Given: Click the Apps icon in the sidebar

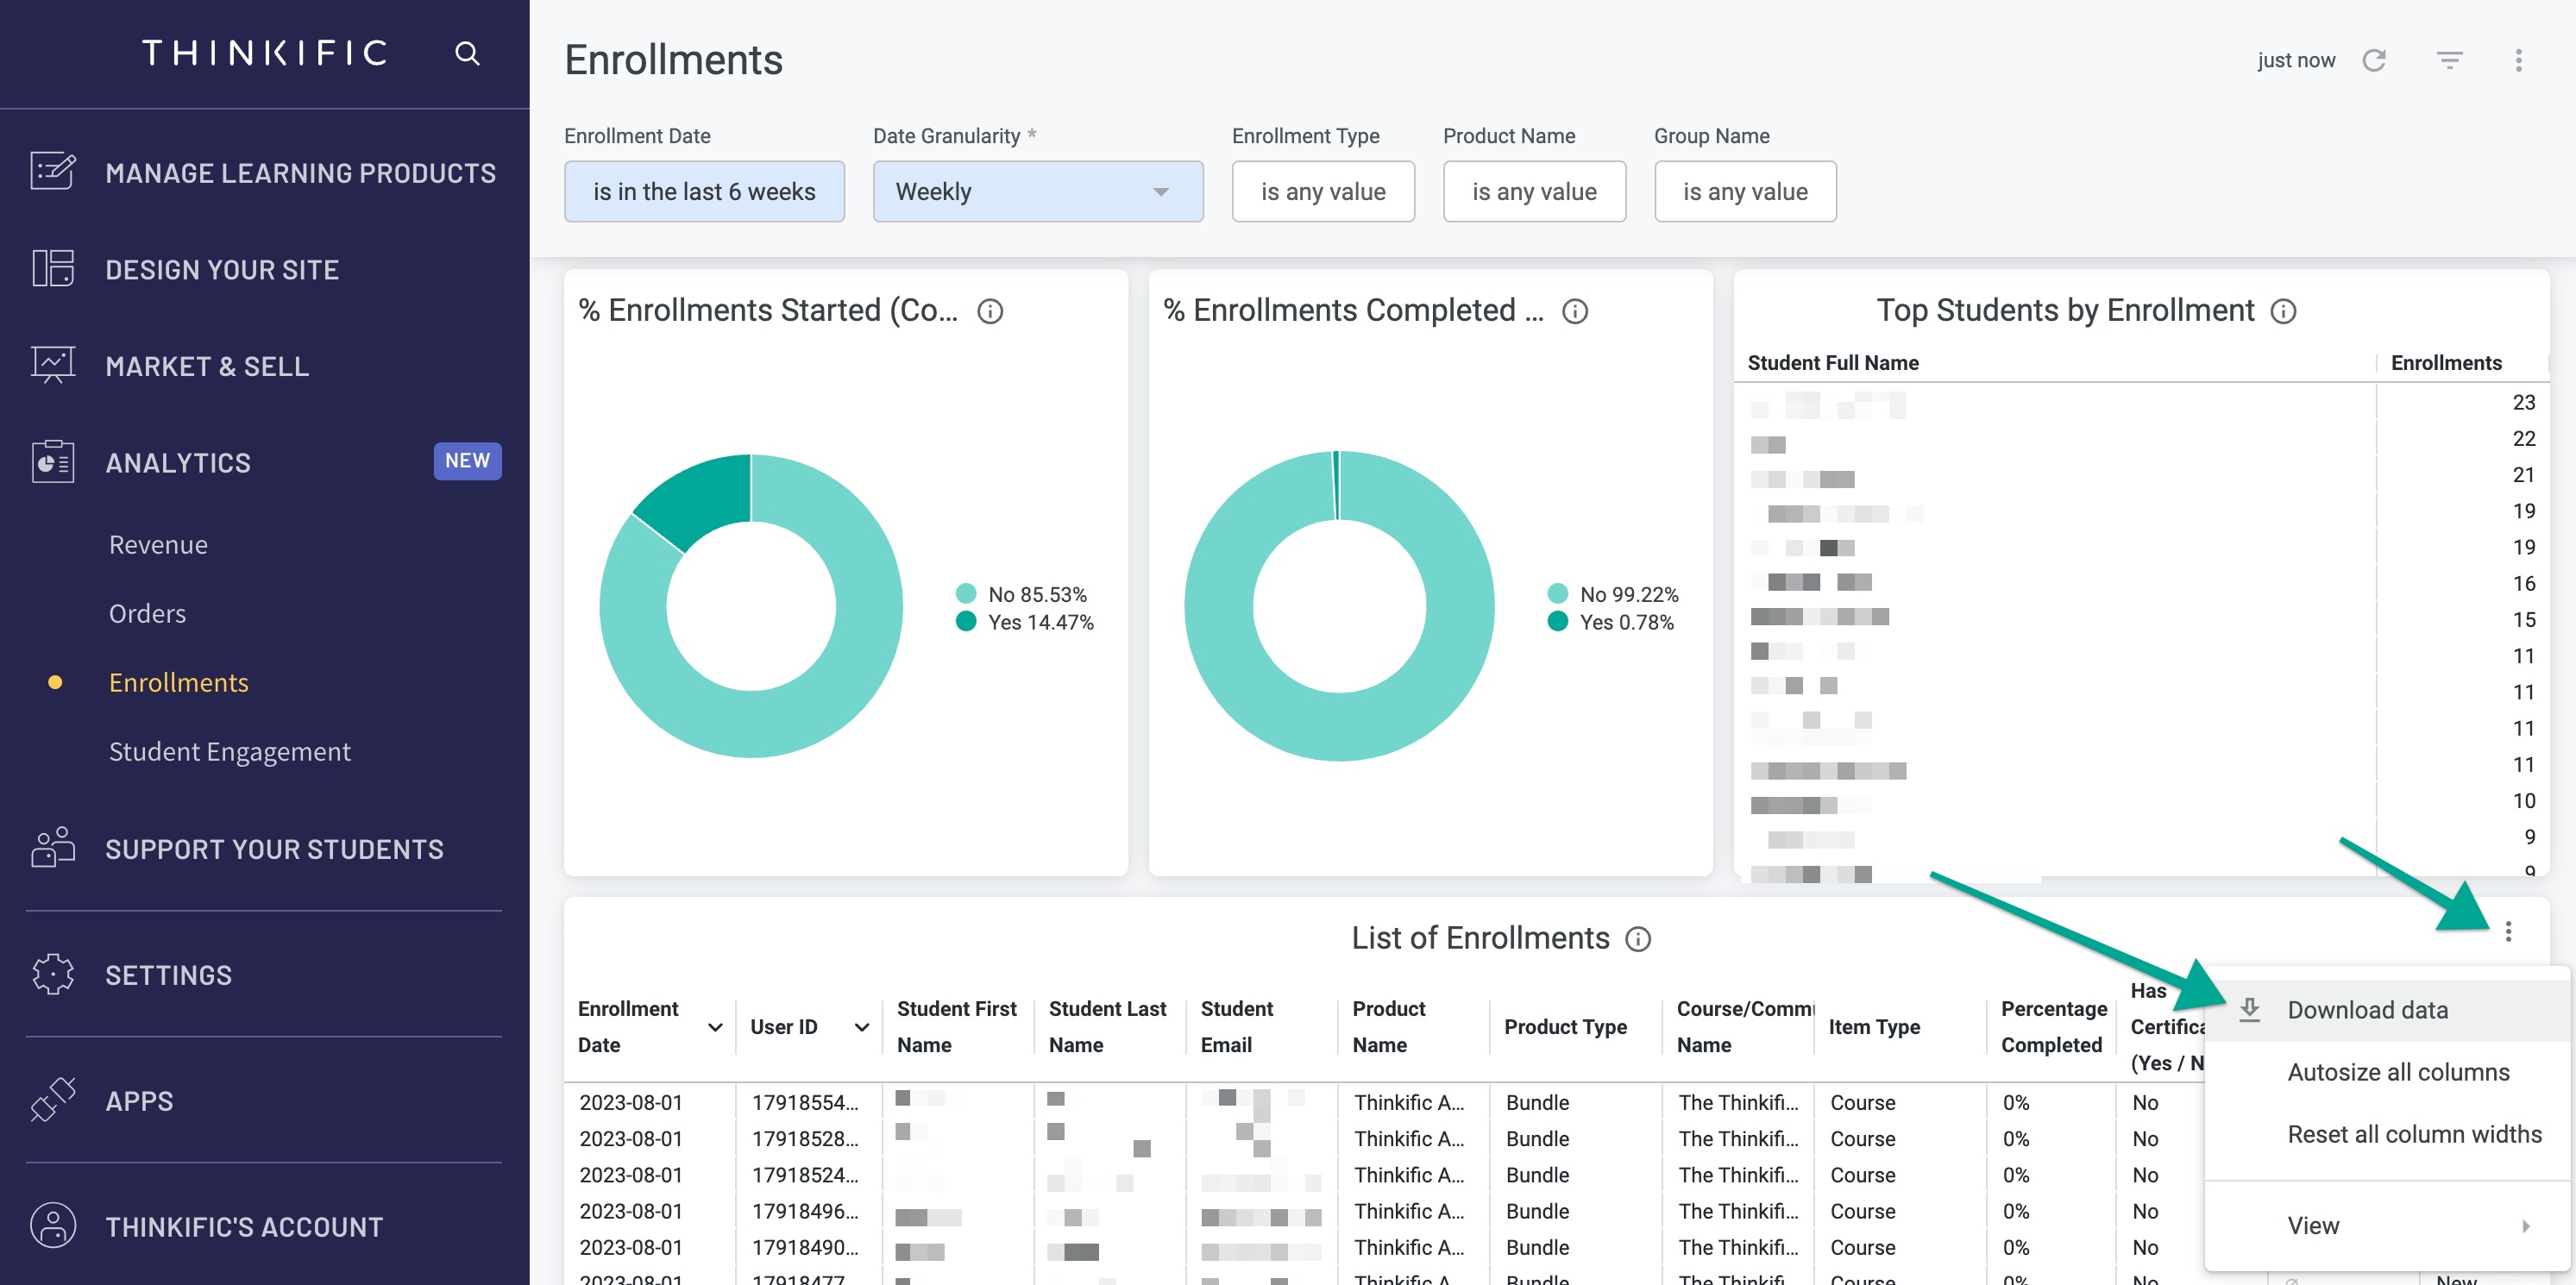Looking at the screenshot, I should [52, 1100].
